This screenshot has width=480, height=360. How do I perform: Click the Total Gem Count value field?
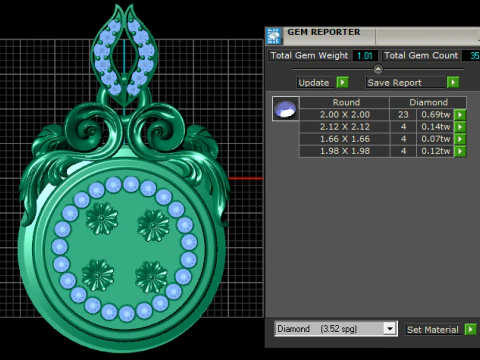pyautogui.click(x=471, y=56)
